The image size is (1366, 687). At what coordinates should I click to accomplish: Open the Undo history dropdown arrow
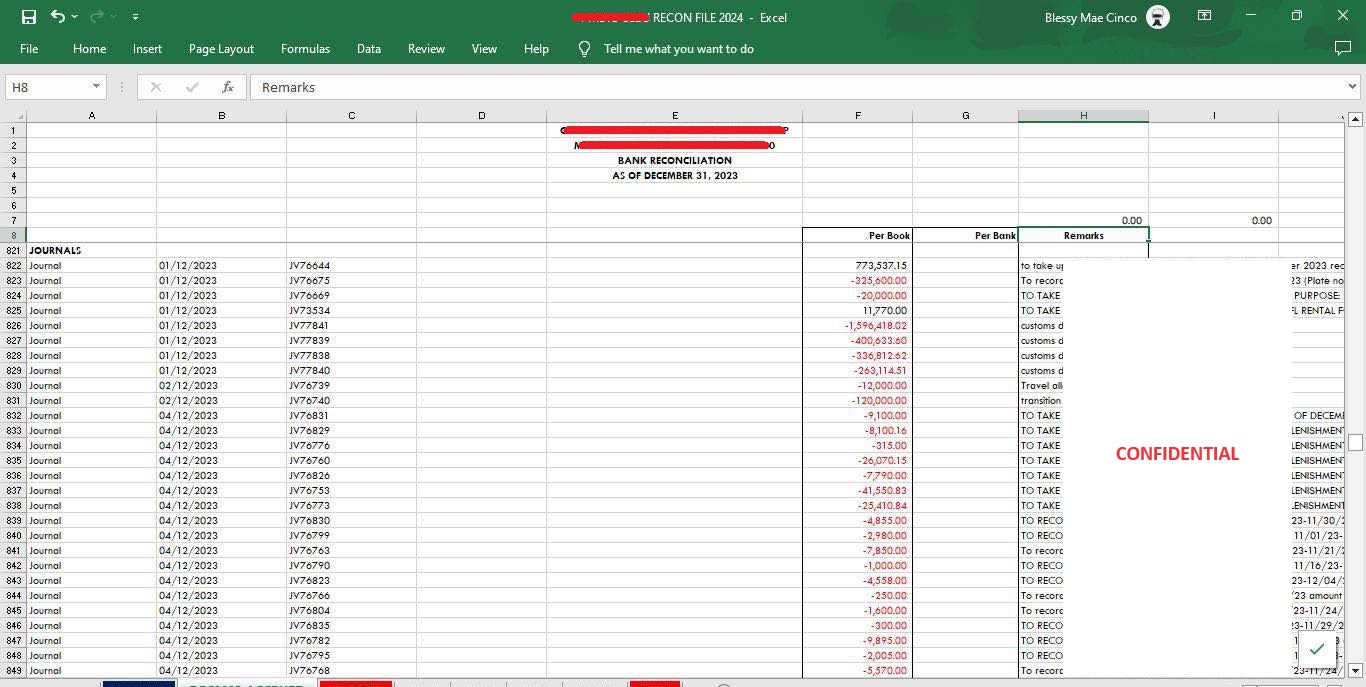pyautogui.click(x=74, y=17)
